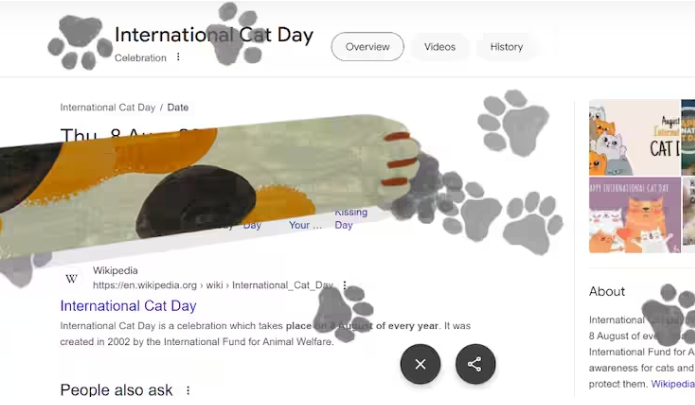695x405 pixels.
Task: Open the Kissing Day link
Action: tap(350, 218)
